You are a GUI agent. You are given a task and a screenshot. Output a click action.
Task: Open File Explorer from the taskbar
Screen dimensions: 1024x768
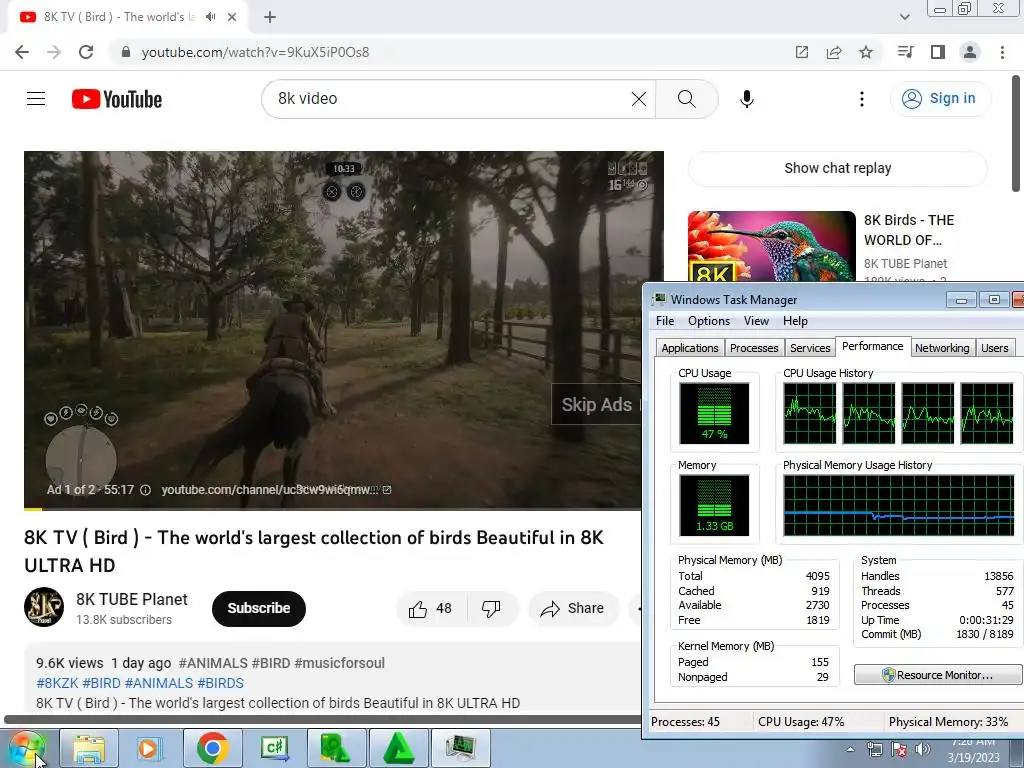click(89, 748)
